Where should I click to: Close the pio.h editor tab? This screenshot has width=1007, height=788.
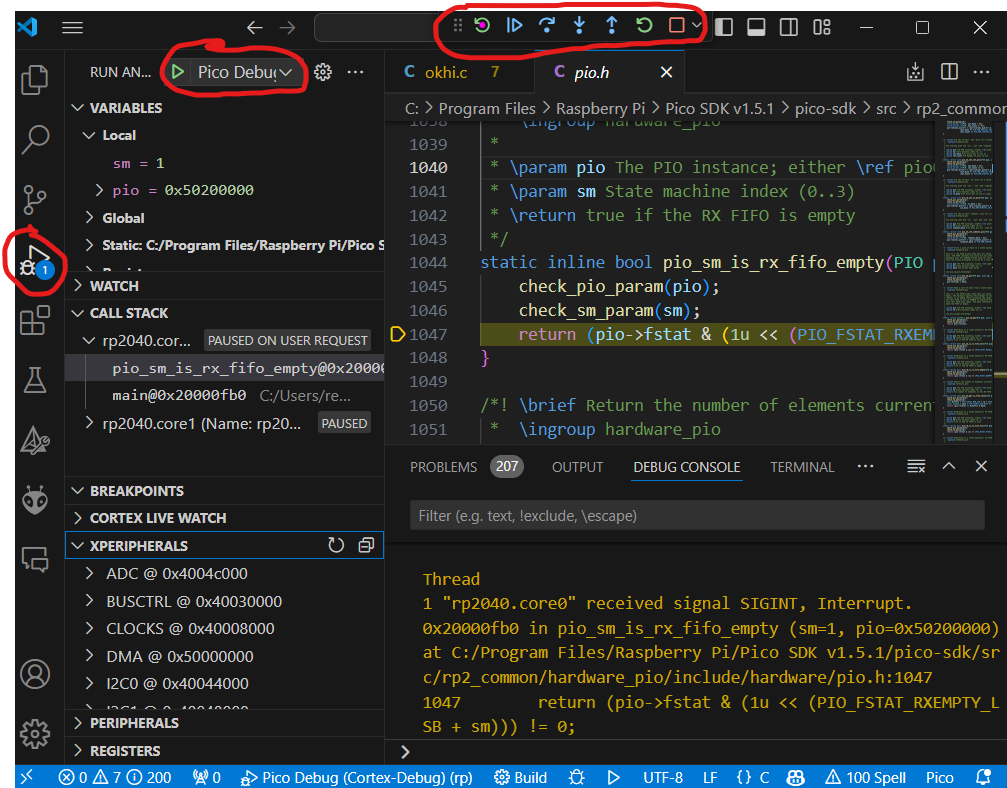click(667, 73)
